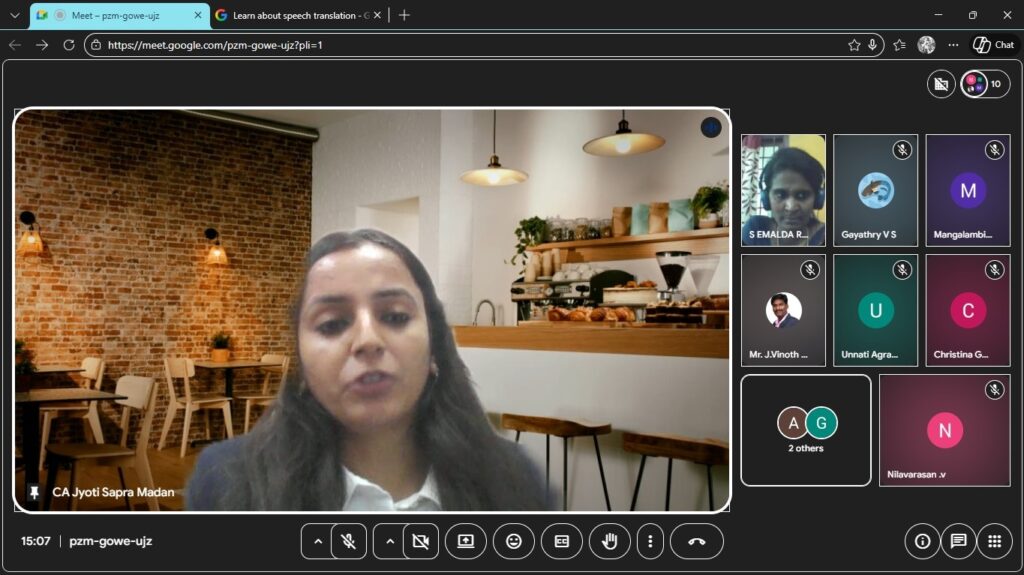Turn on the camera
The image size is (1024, 575).
pos(420,541)
